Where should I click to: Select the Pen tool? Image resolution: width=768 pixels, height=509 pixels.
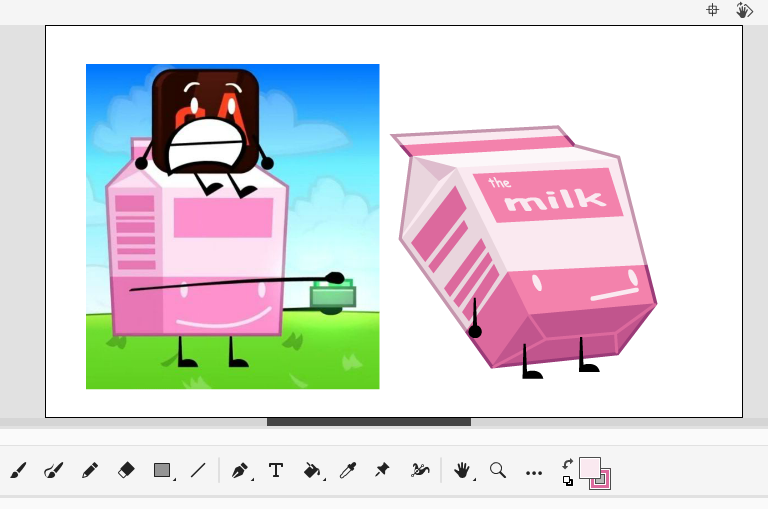(240, 470)
